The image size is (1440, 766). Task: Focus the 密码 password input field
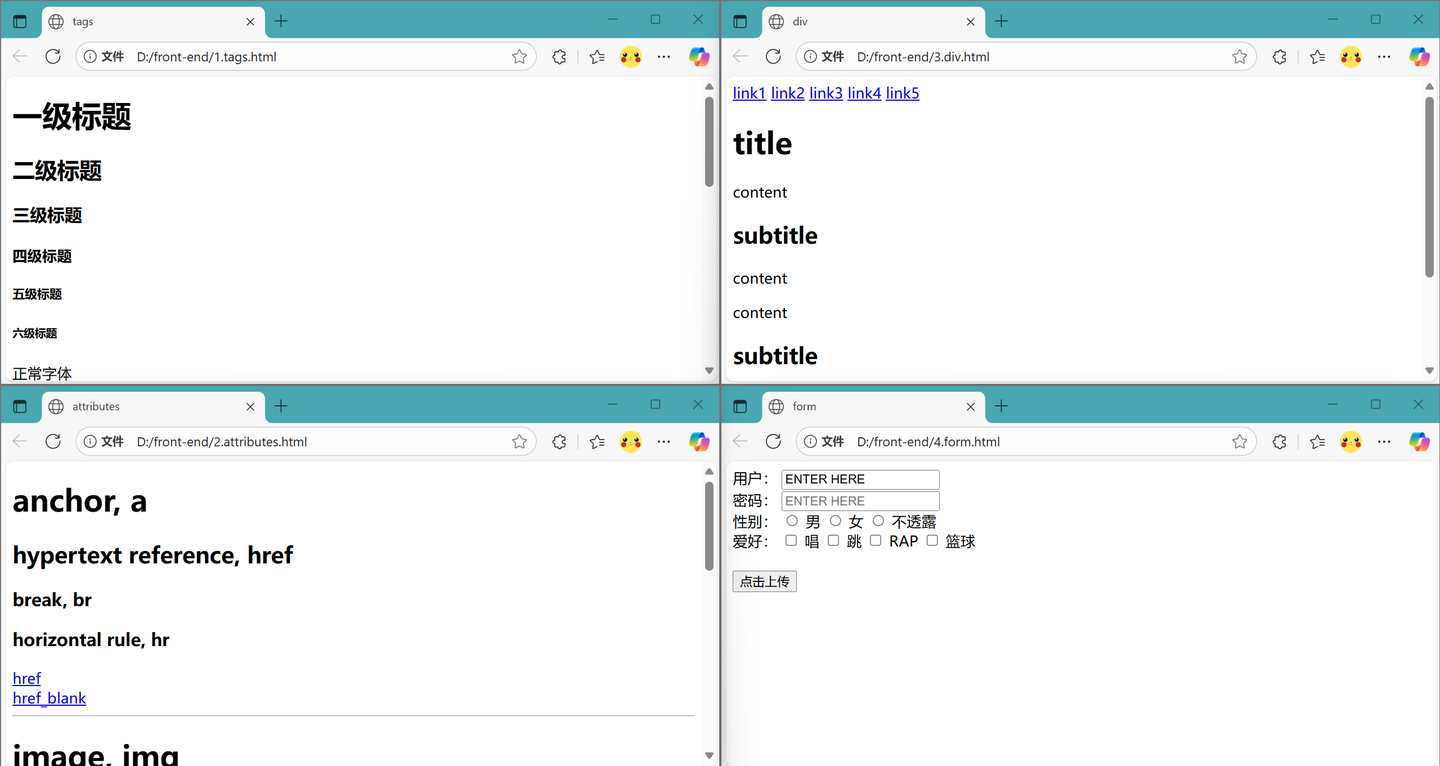pos(860,501)
